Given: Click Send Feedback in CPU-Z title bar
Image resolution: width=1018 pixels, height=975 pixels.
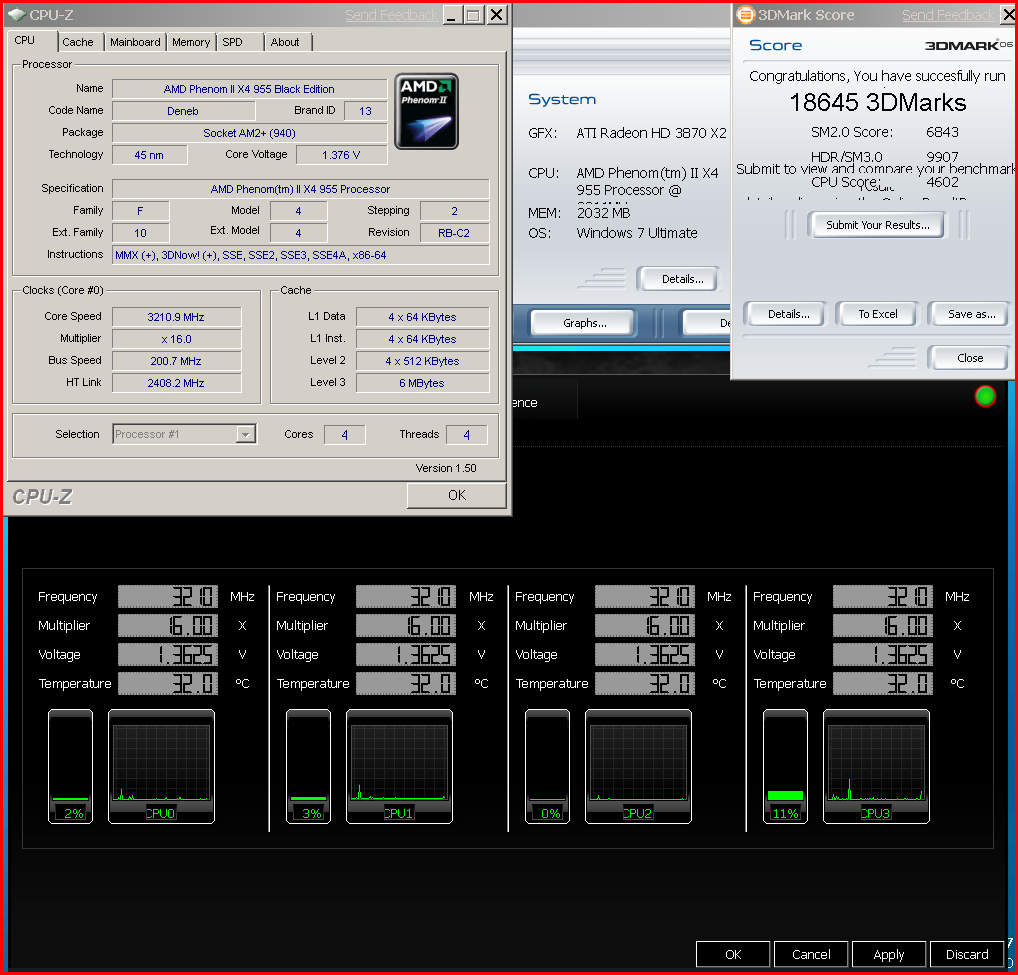Looking at the screenshot, I should [391, 15].
